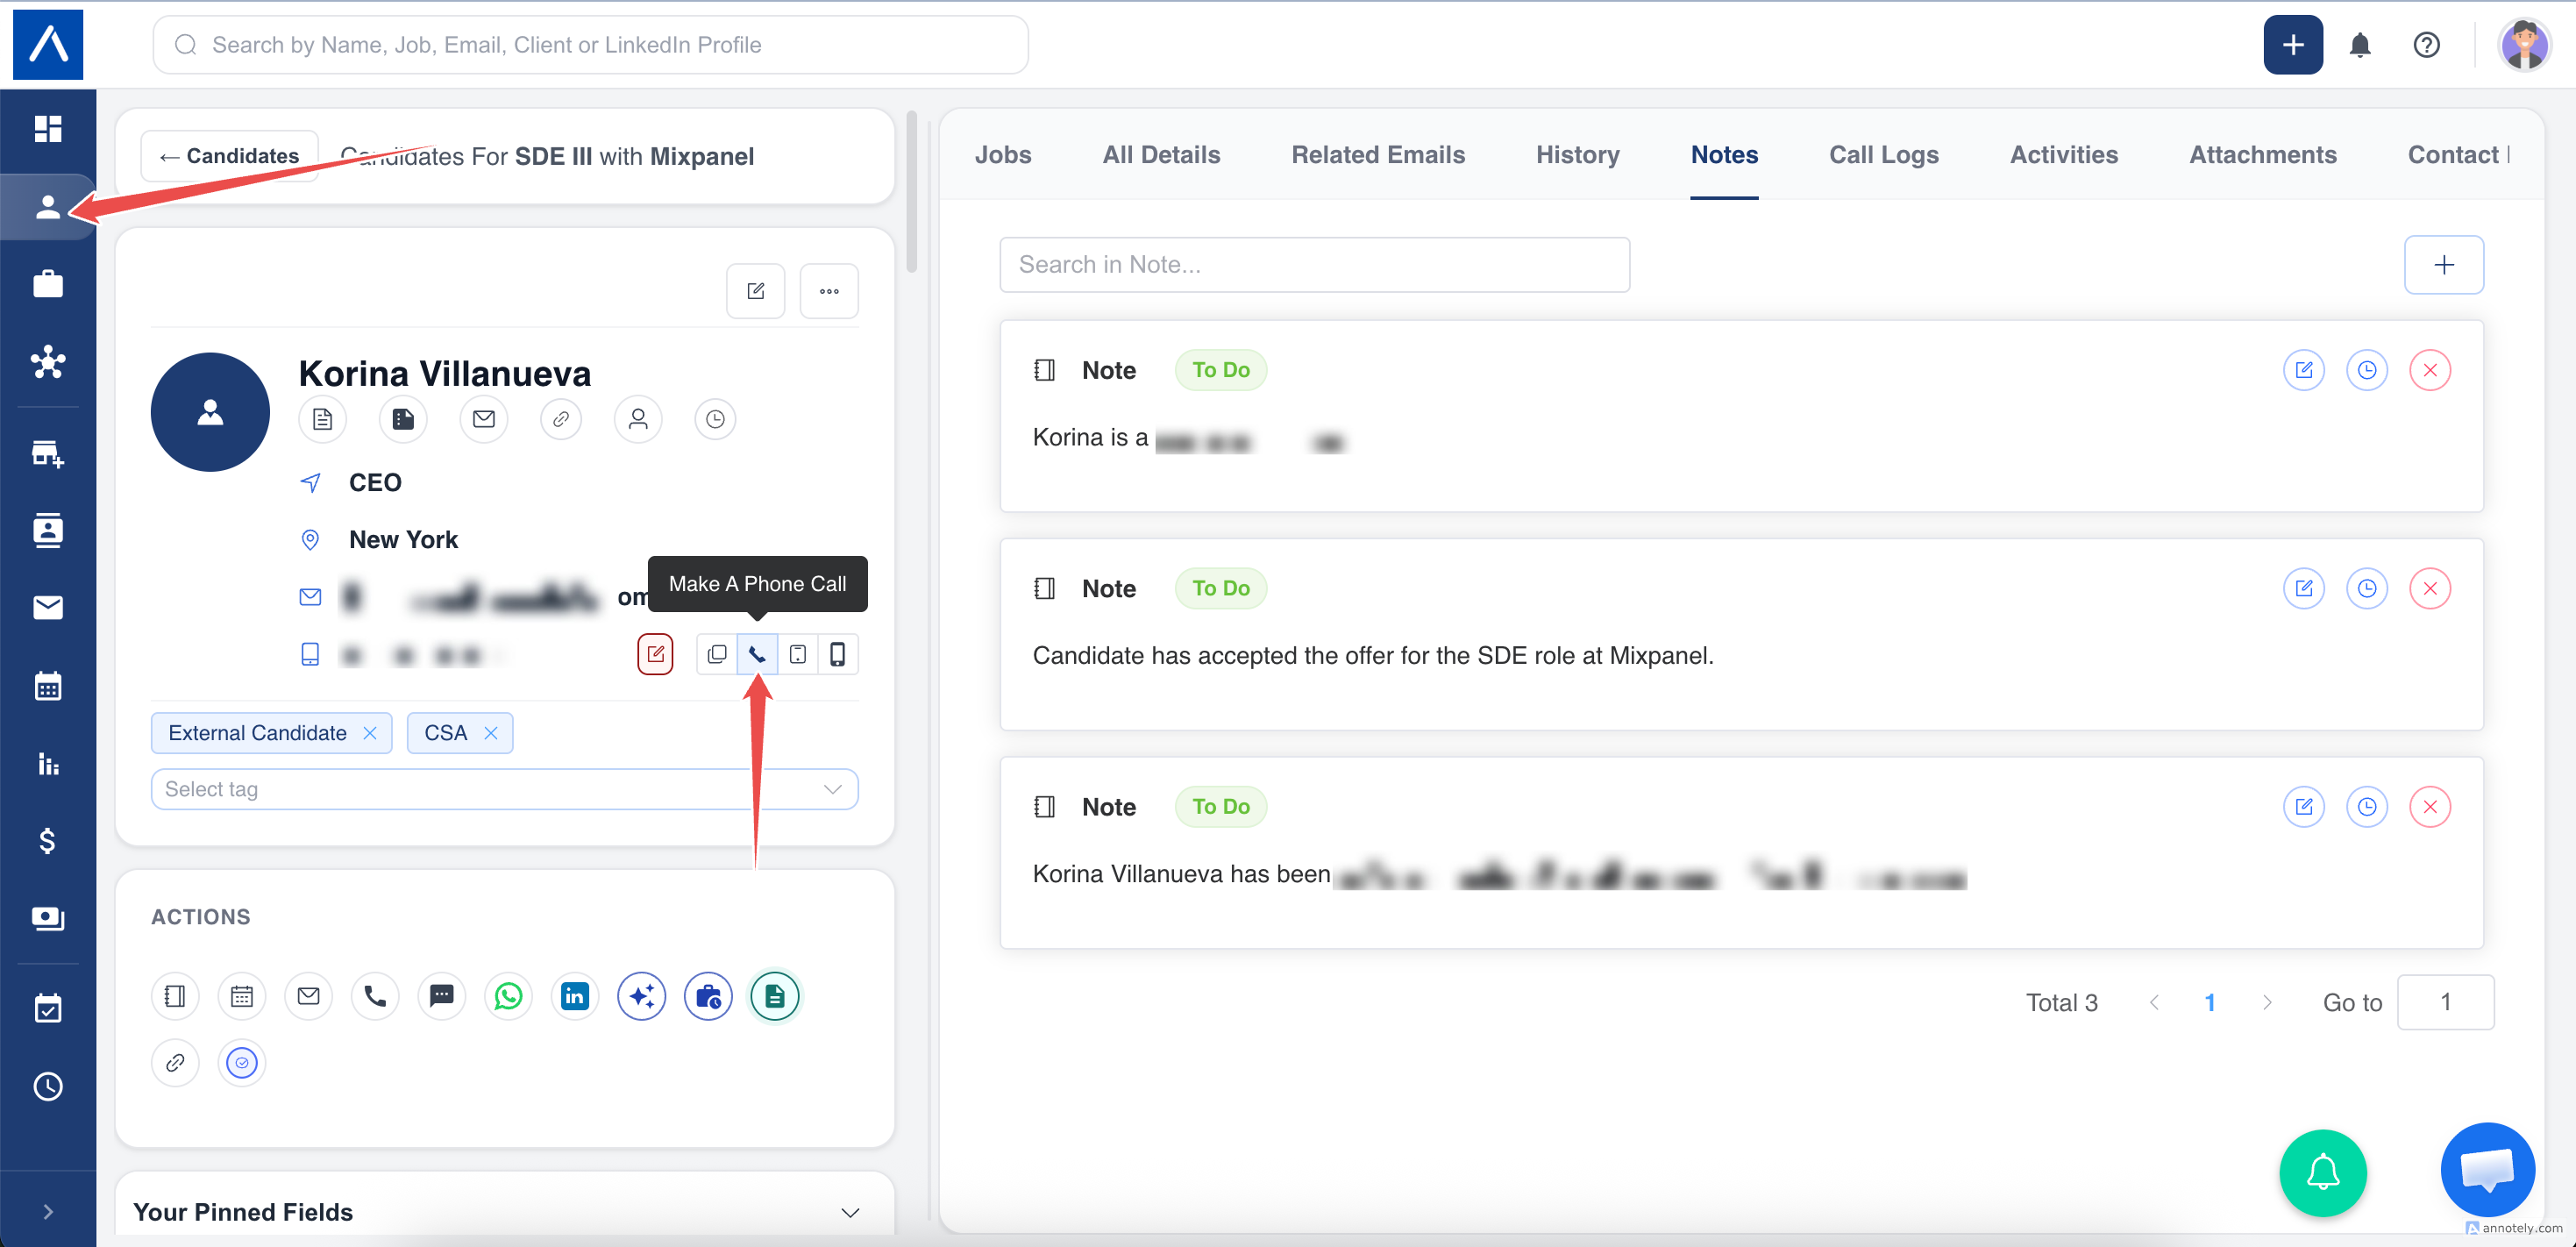2576x1247 pixels.
Task: Click the send email action icon
Action: pyautogui.click(x=309, y=996)
